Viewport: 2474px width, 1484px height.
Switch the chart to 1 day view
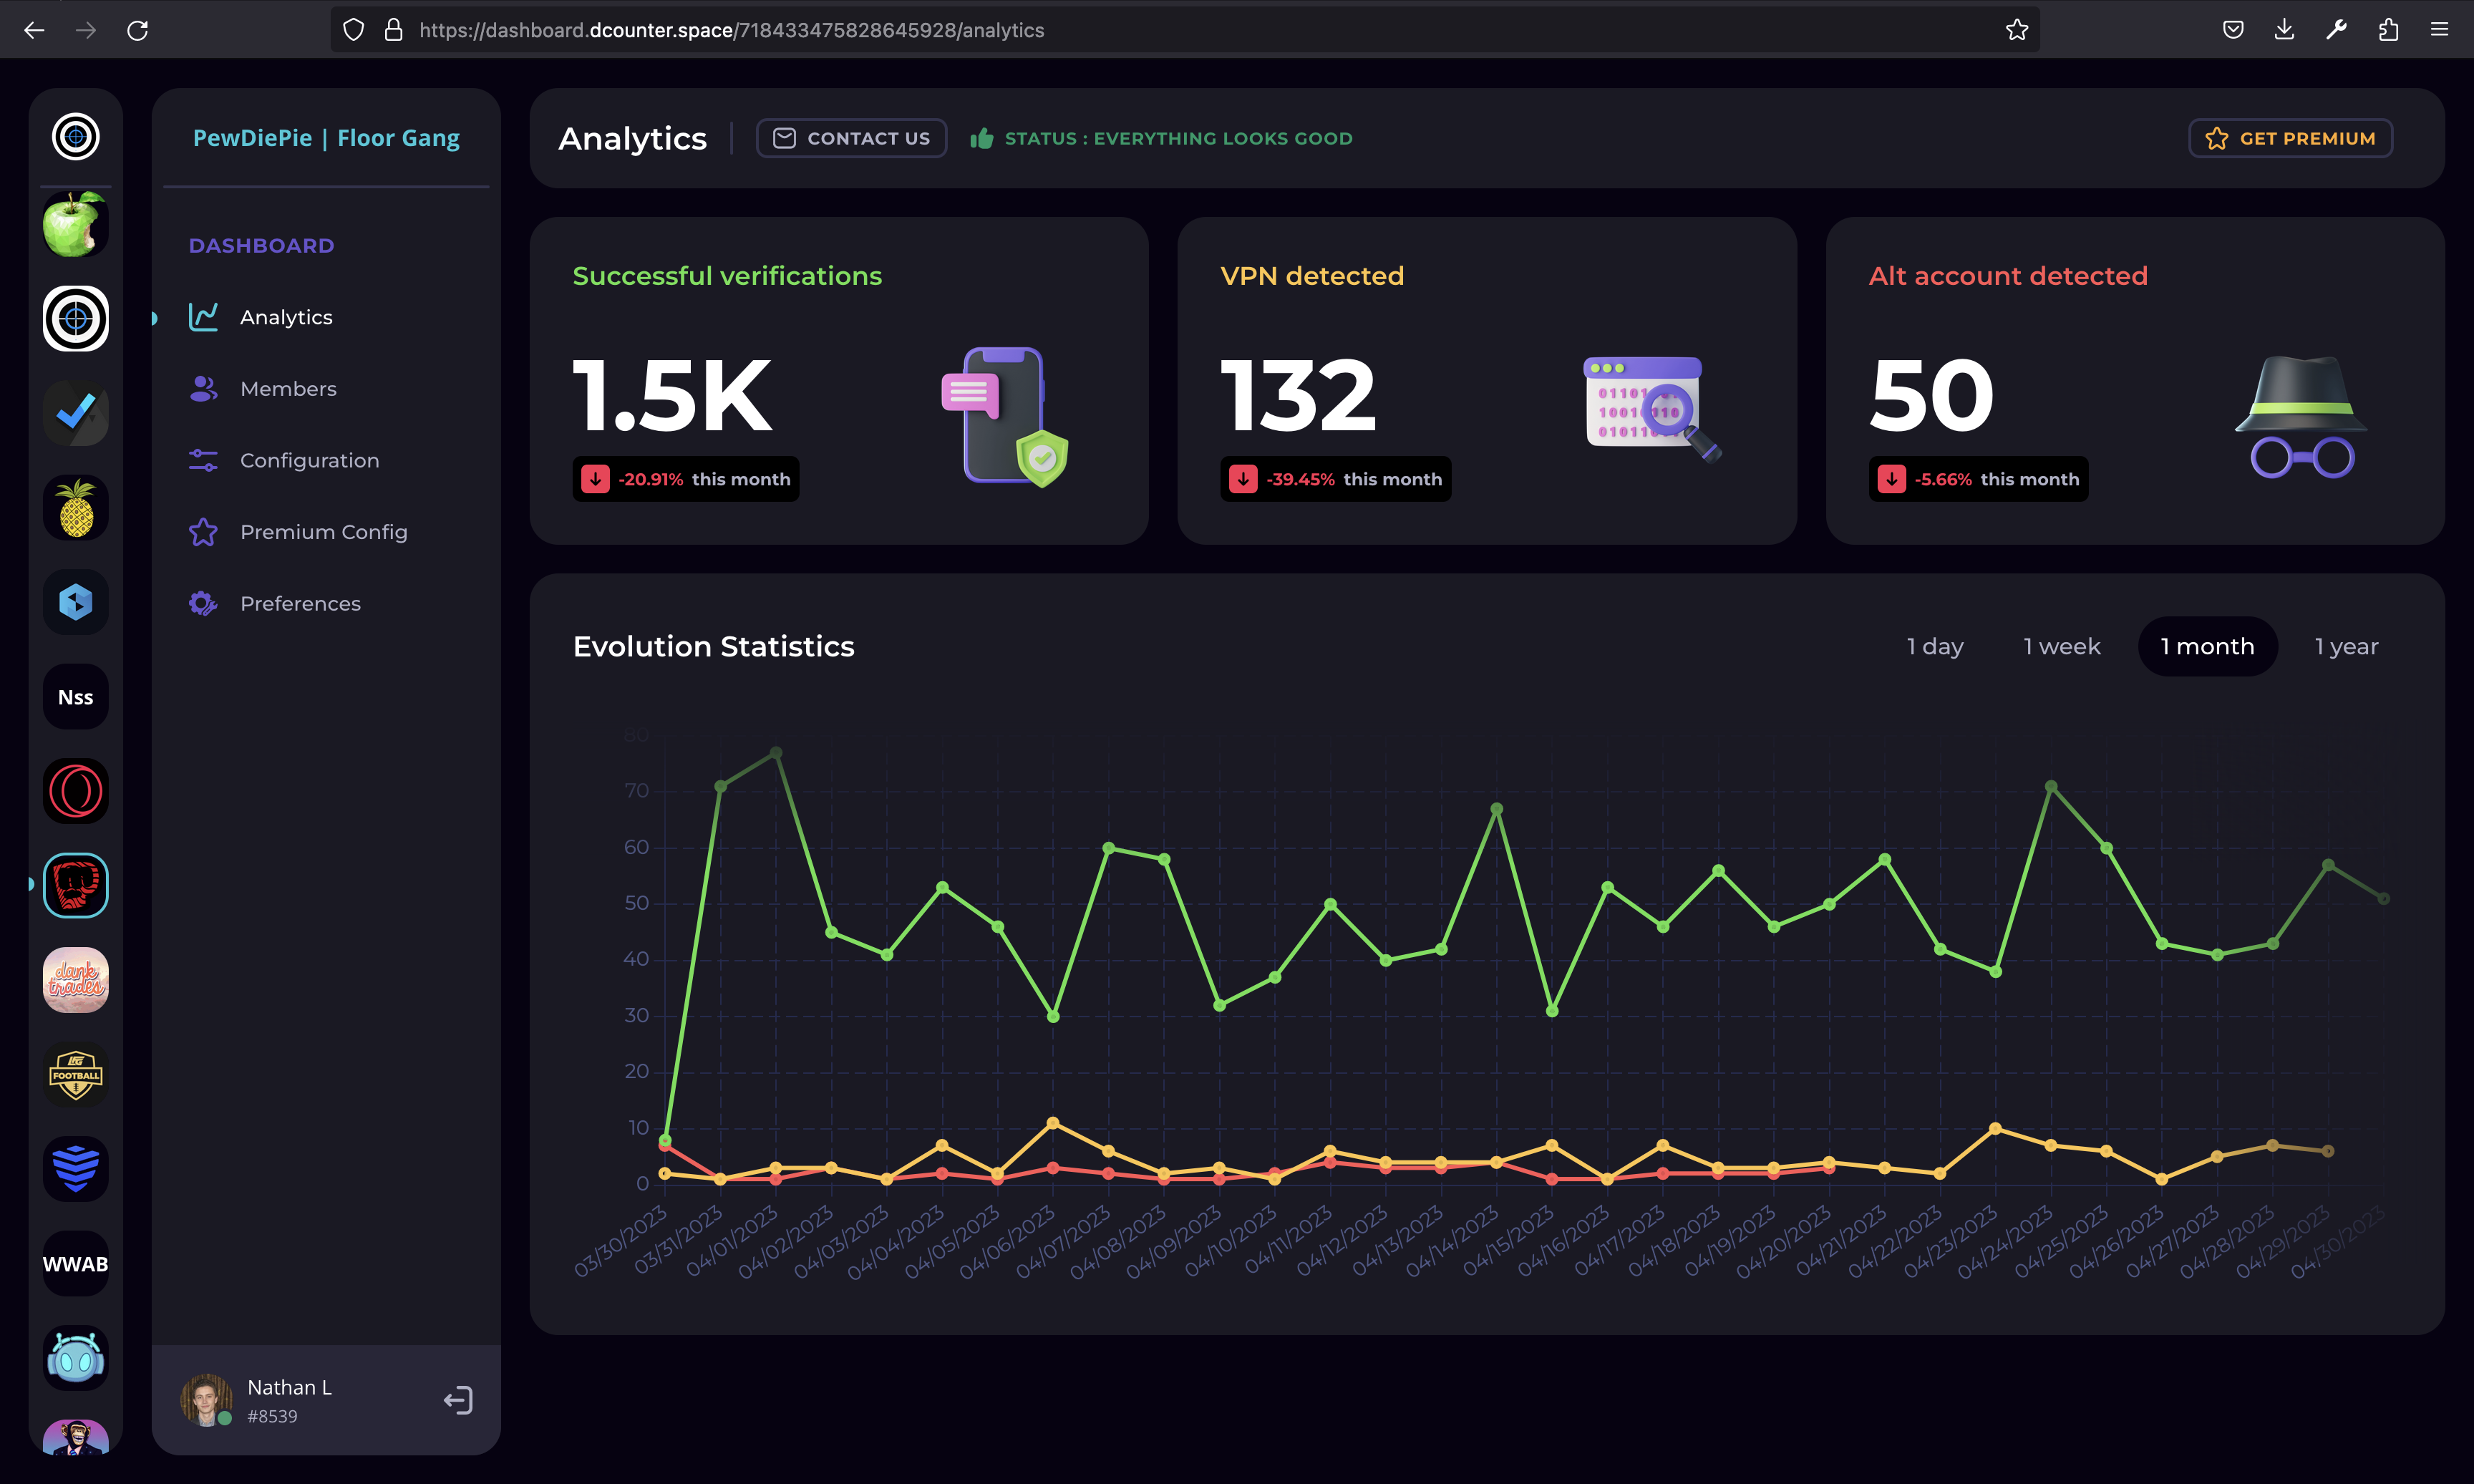click(x=1934, y=646)
